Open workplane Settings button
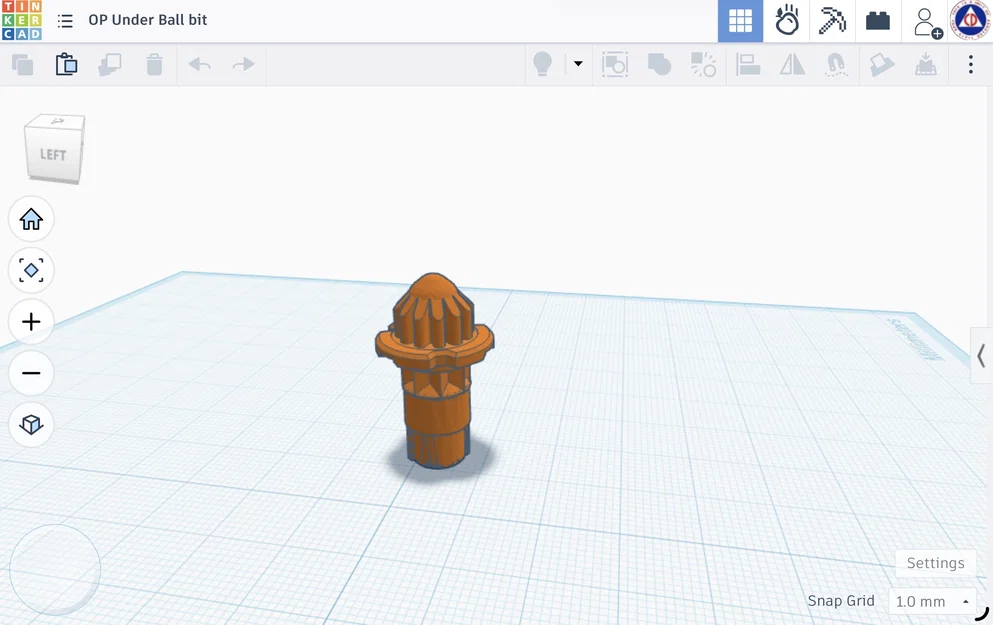This screenshot has height=625, width=993. click(x=935, y=563)
